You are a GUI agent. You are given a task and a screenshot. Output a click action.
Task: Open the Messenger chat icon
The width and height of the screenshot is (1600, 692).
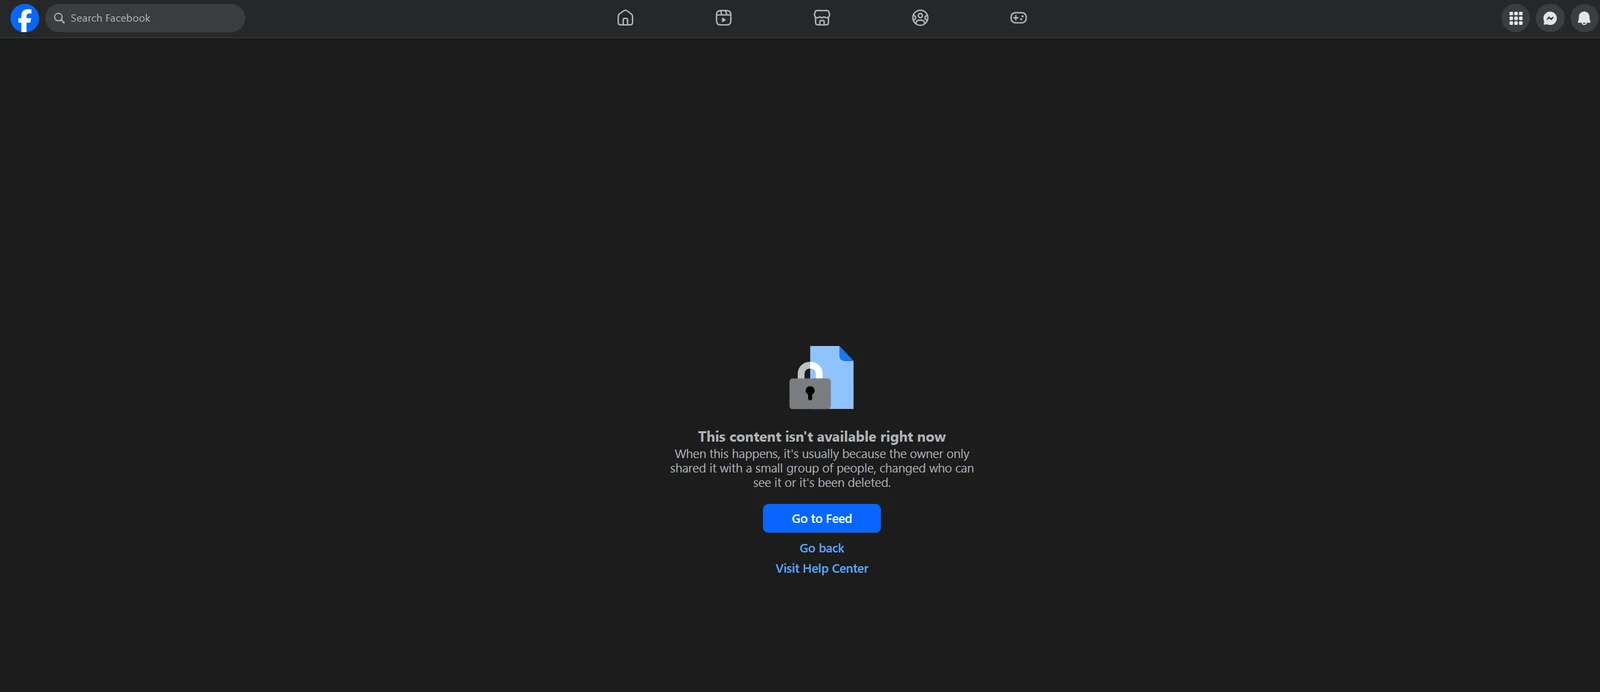coord(1550,18)
